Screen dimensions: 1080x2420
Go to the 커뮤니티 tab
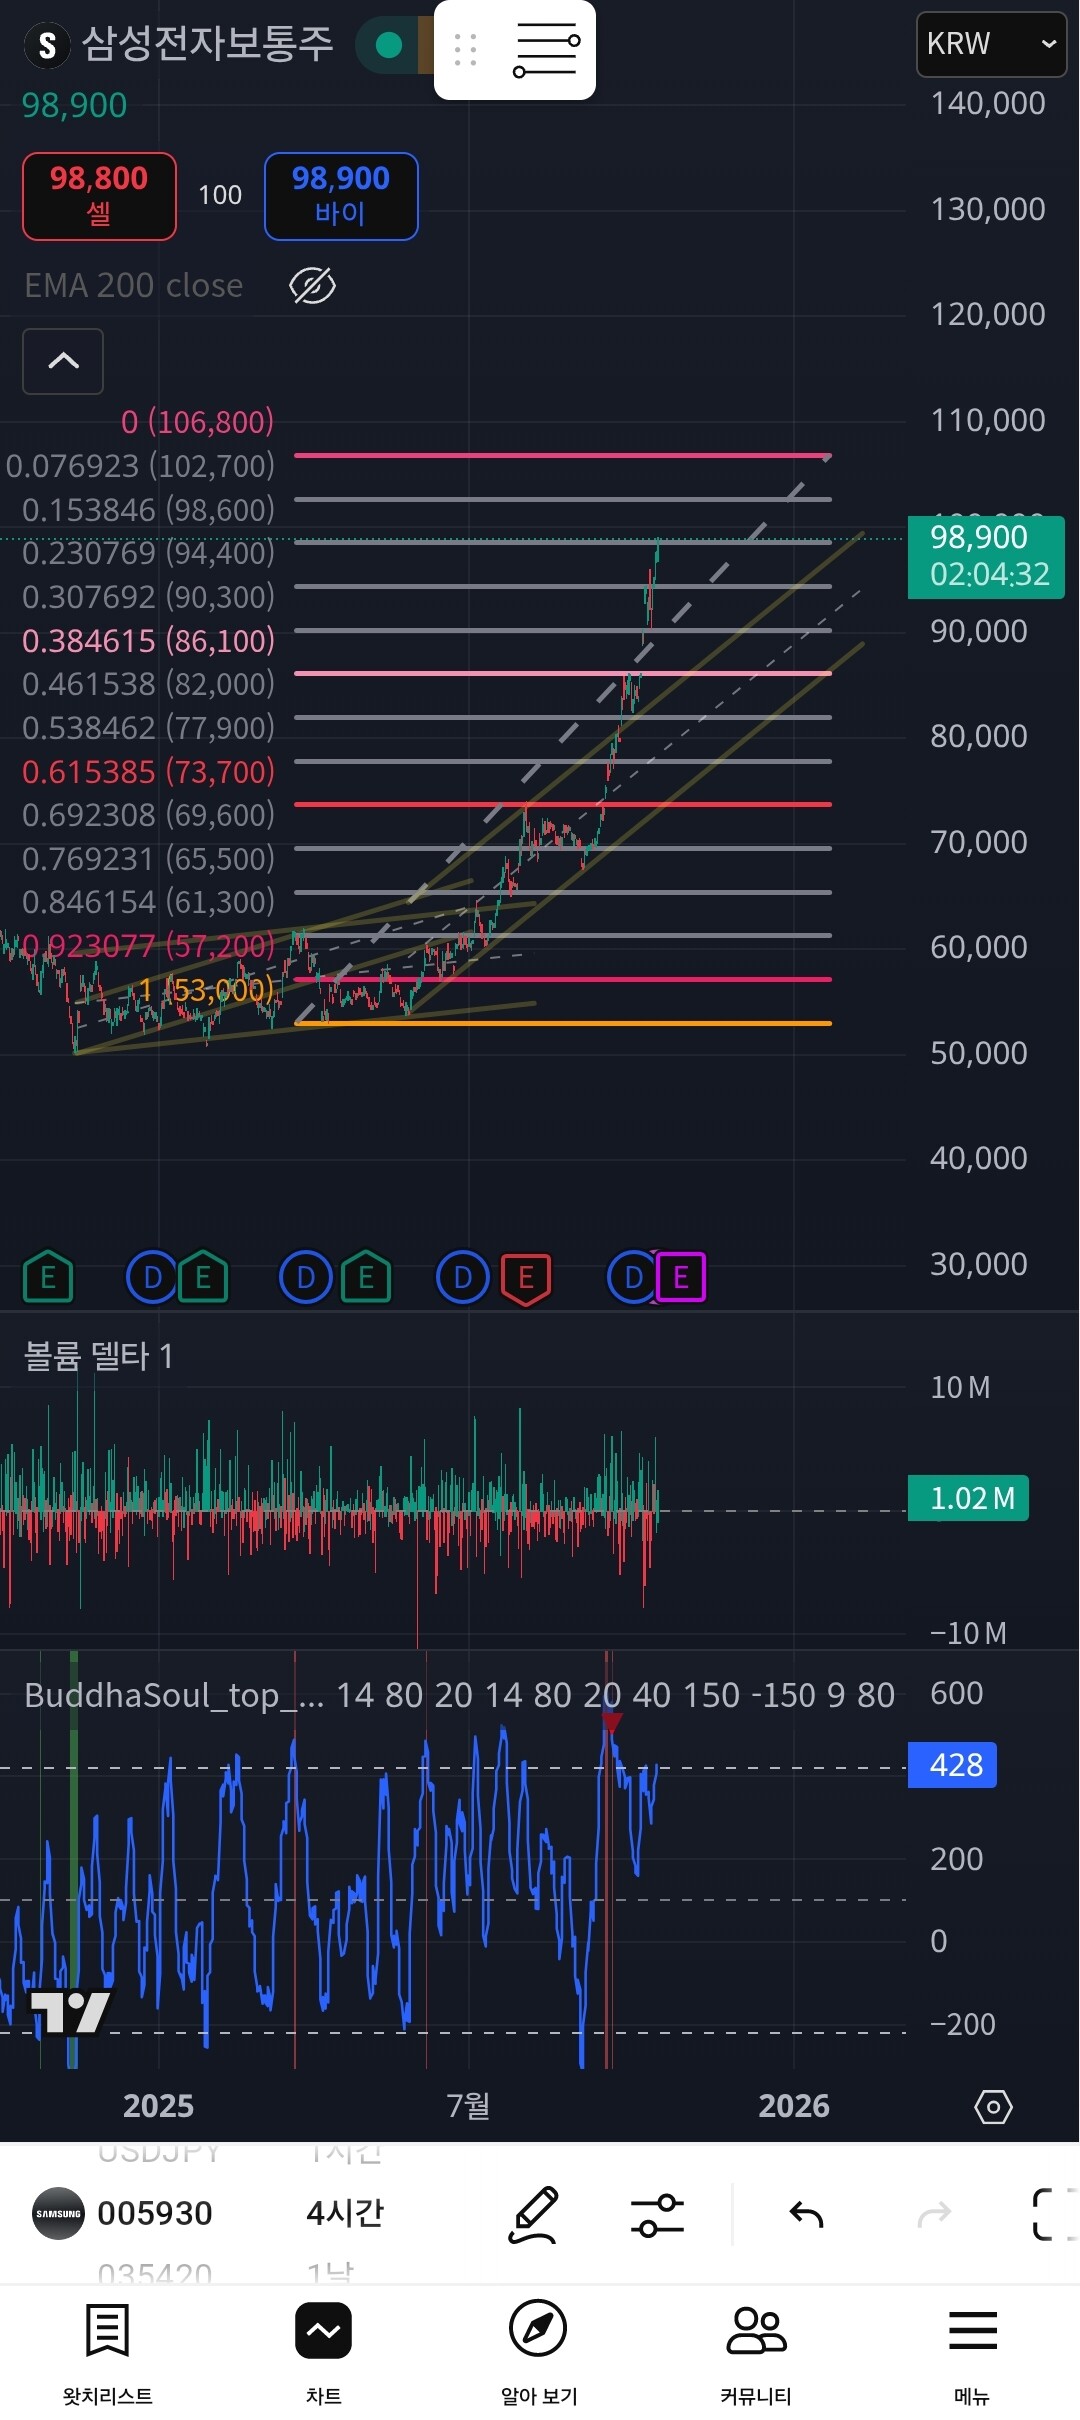756,2353
